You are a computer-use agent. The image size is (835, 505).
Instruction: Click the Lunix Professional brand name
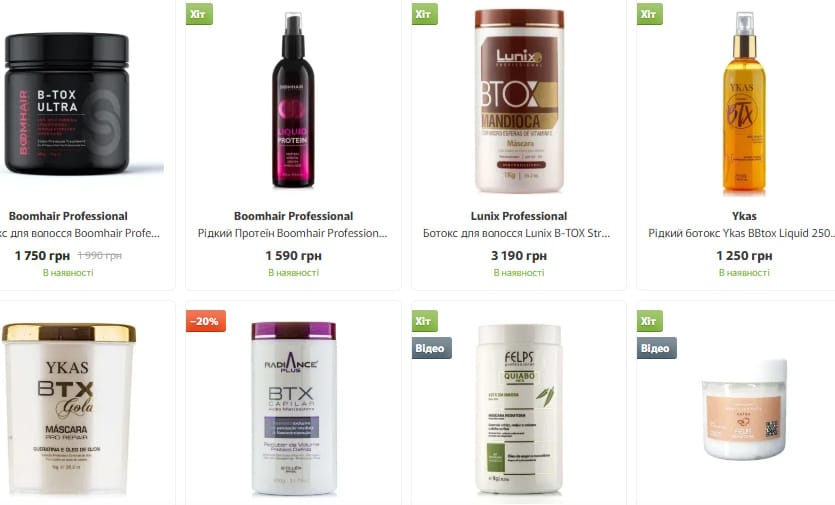point(519,216)
